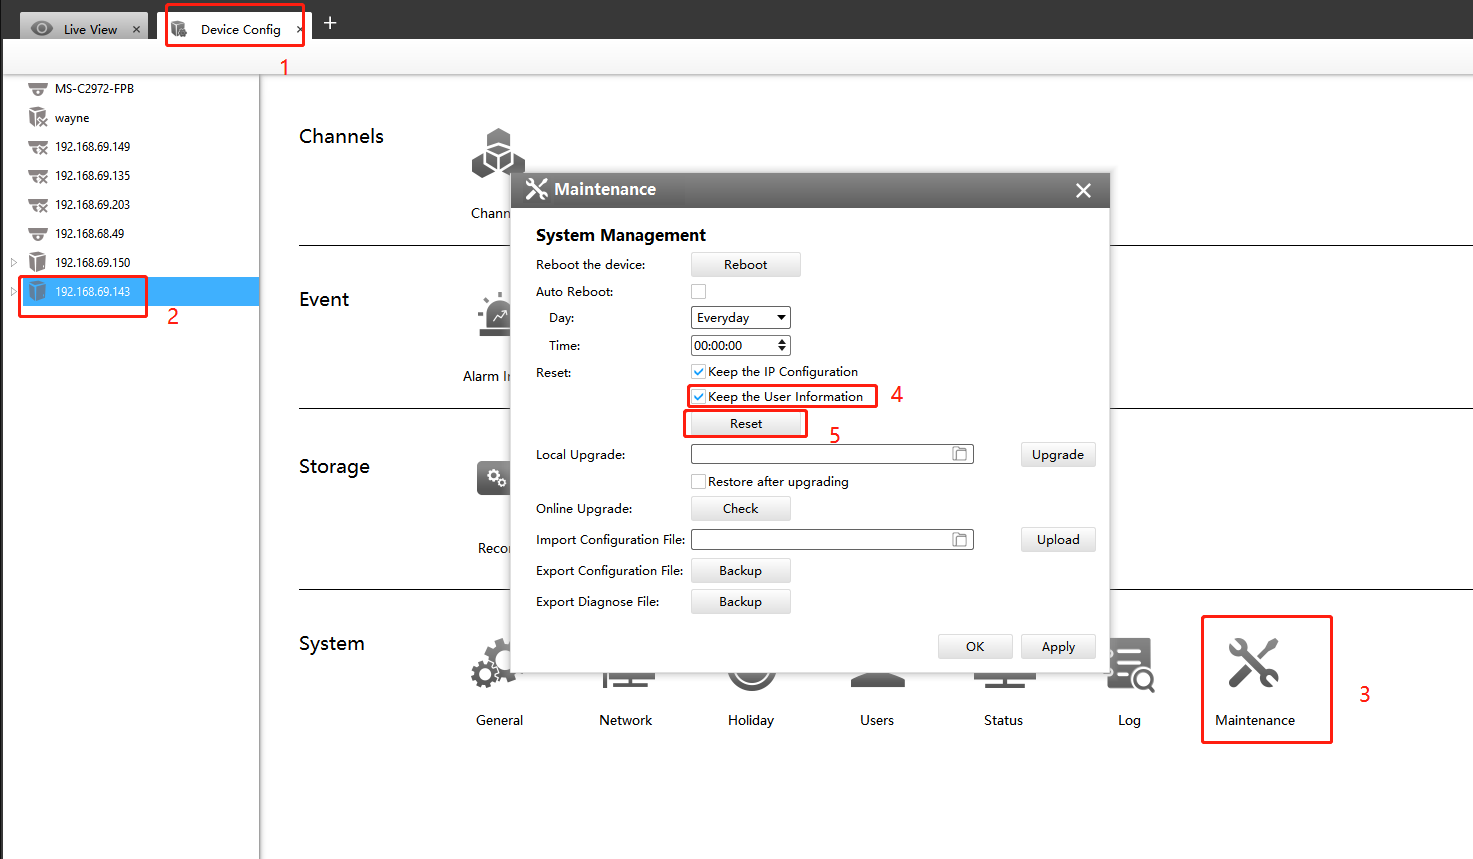Open the Maintenance settings icon
Viewport: 1473px width, 859px height.
[x=1254, y=663]
